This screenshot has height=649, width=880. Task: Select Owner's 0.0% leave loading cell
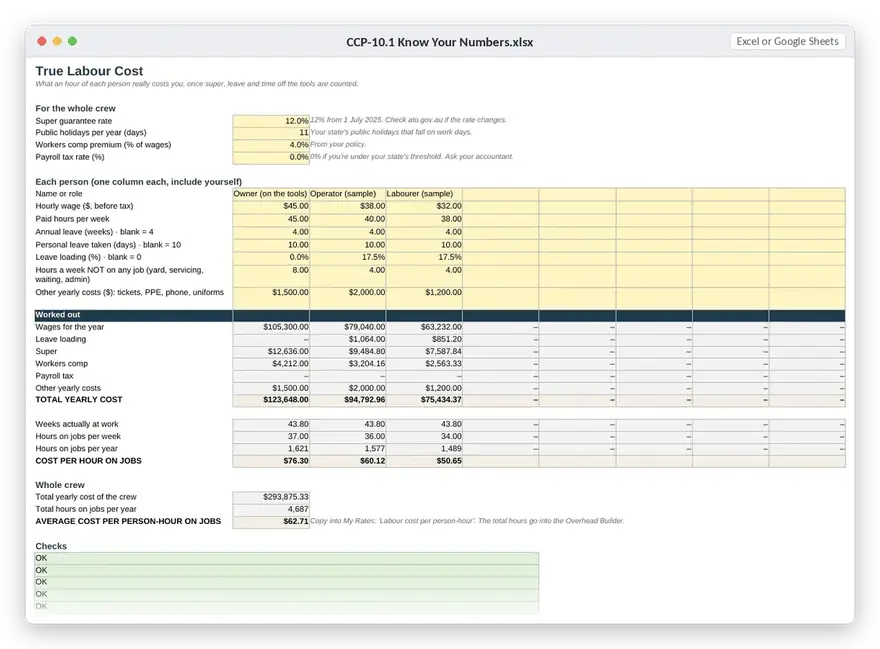[x=271, y=257]
